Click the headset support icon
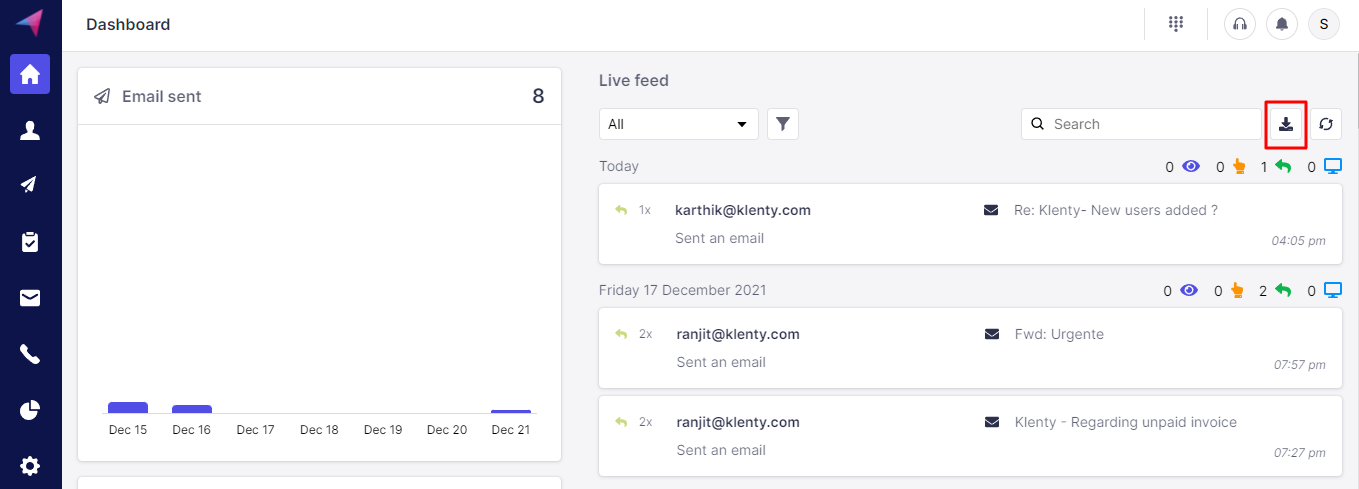This screenshot has height=489, width=1359. [x=1240, y=24]
